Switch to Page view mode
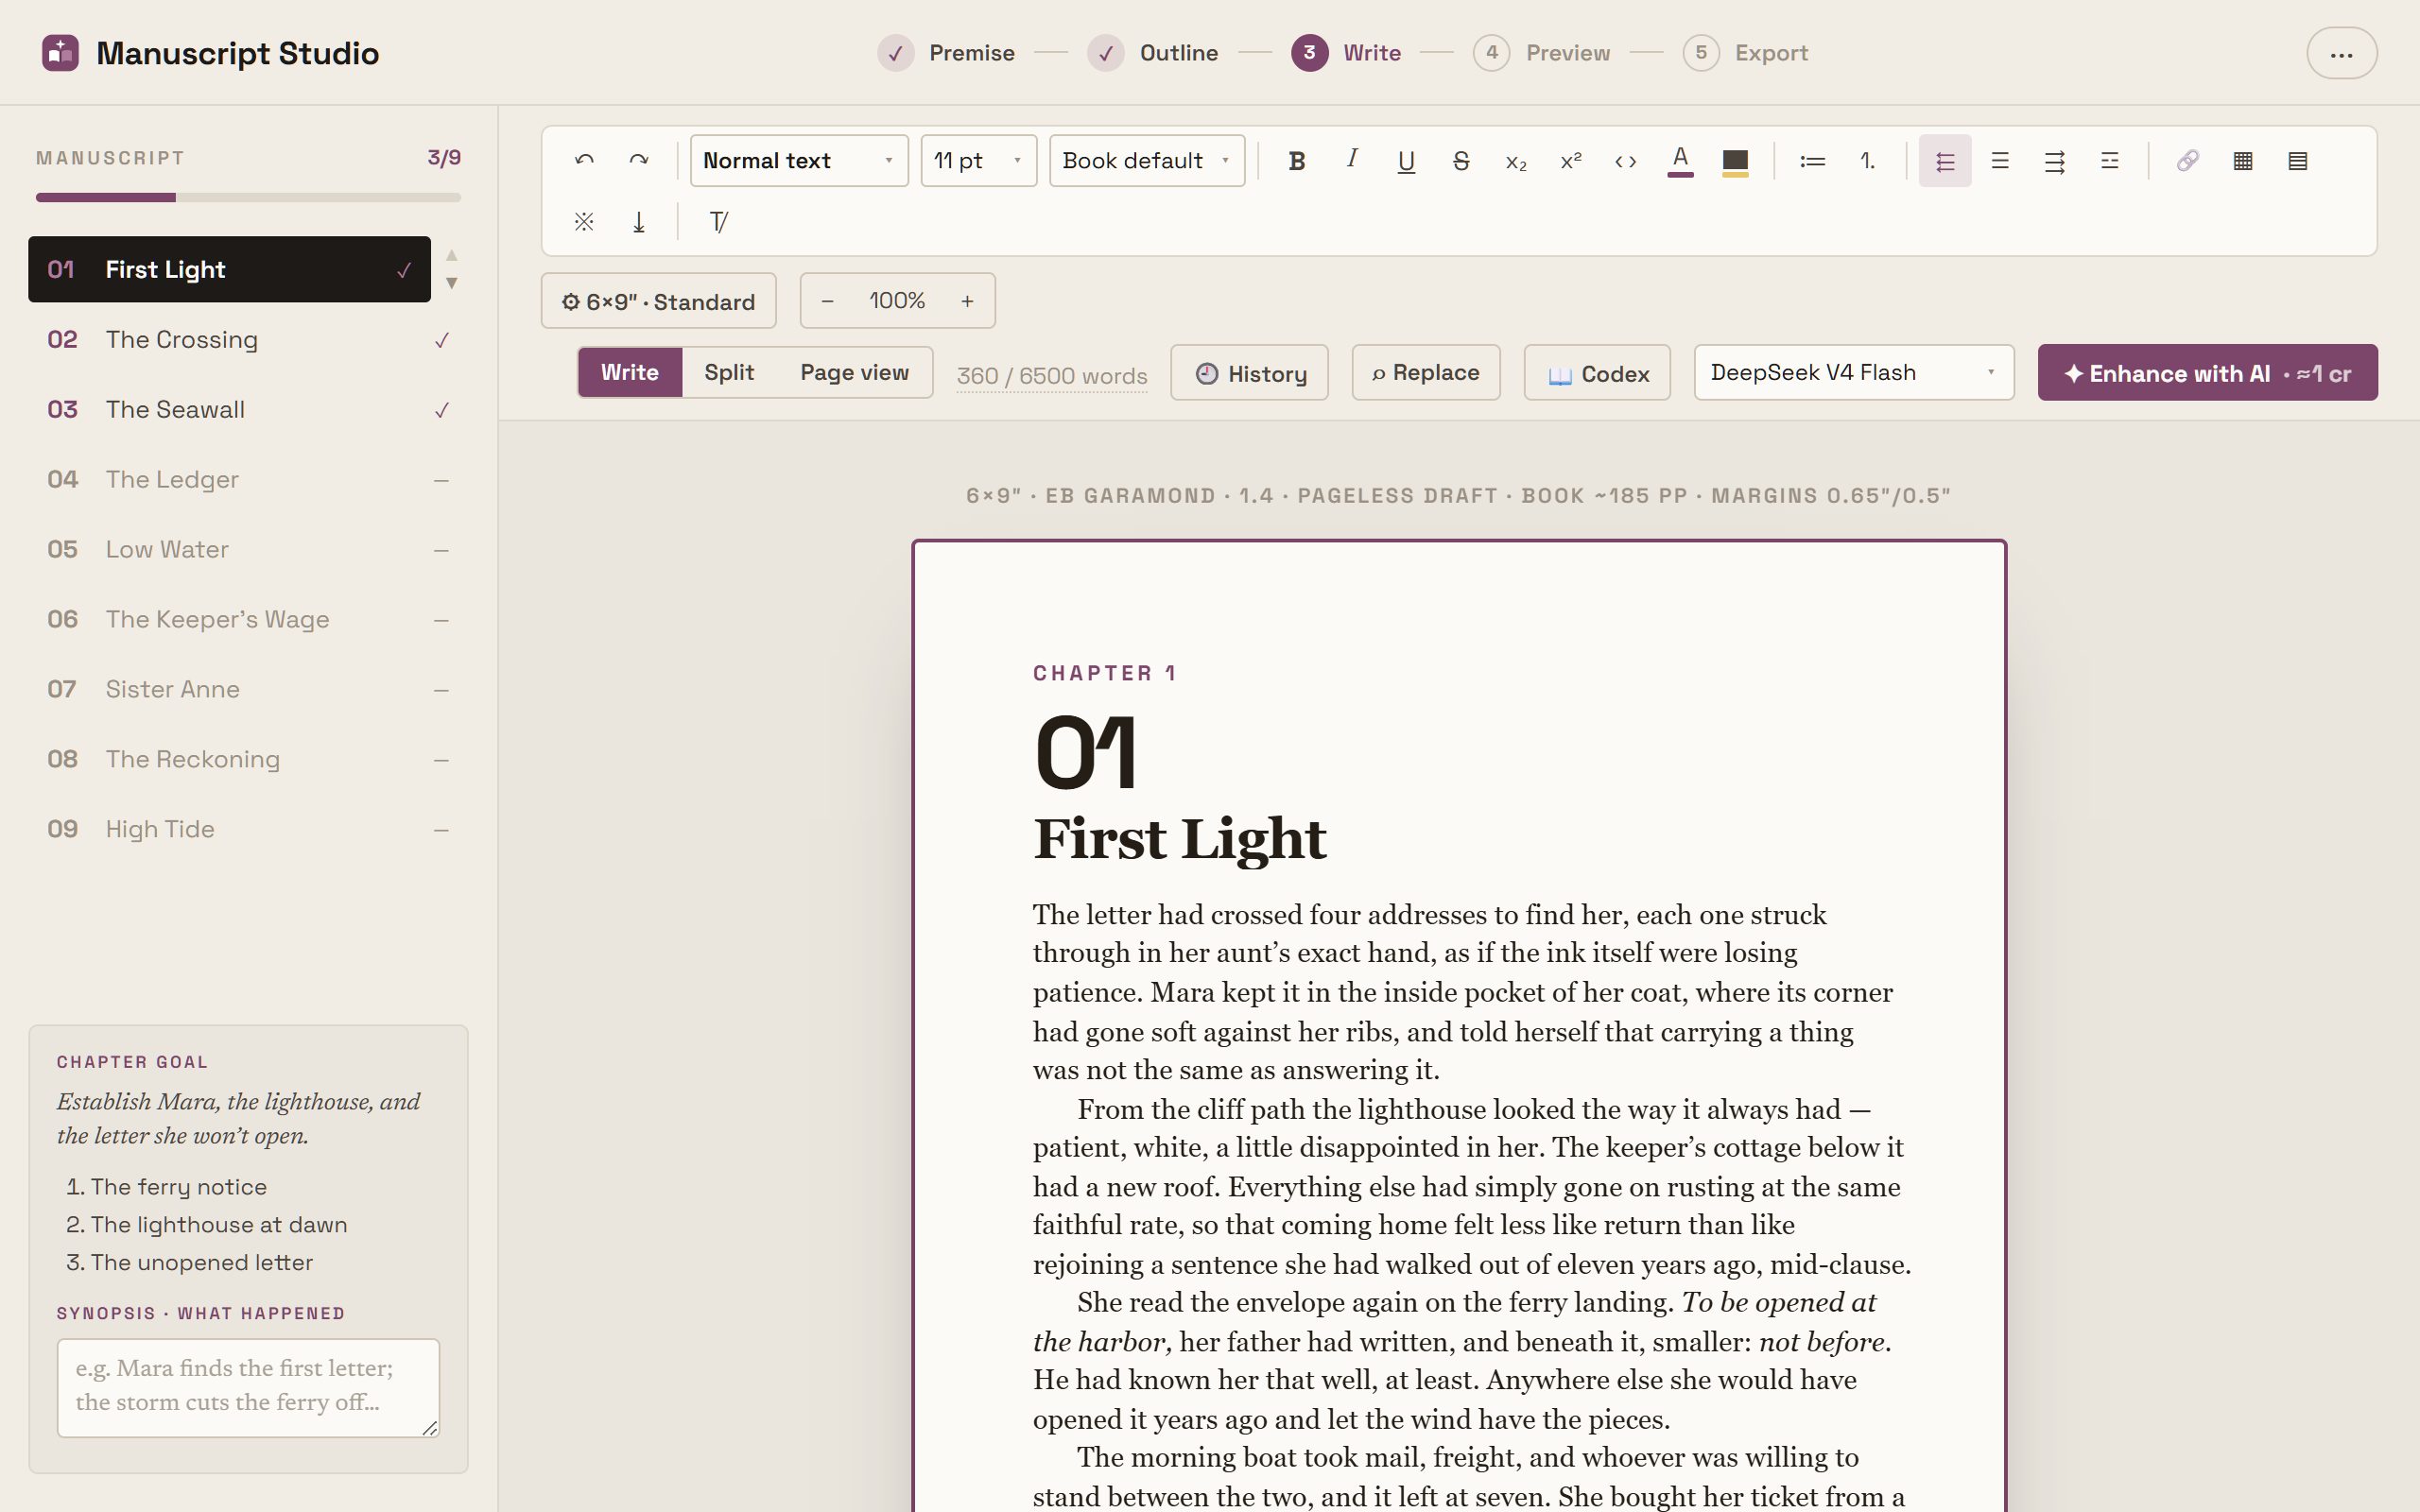 (854, 372)
